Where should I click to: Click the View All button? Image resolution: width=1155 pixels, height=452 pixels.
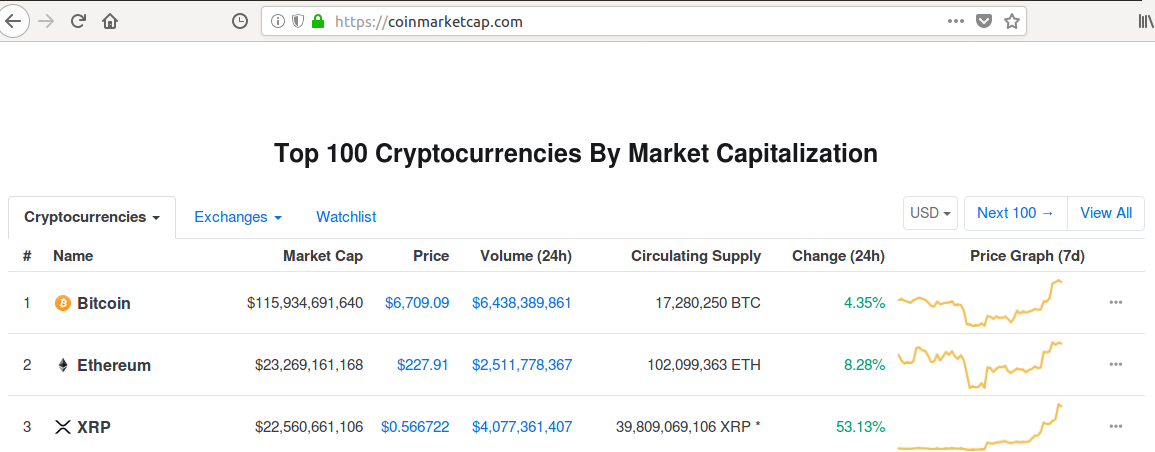pyautogui.click(x=1106, y=213)
